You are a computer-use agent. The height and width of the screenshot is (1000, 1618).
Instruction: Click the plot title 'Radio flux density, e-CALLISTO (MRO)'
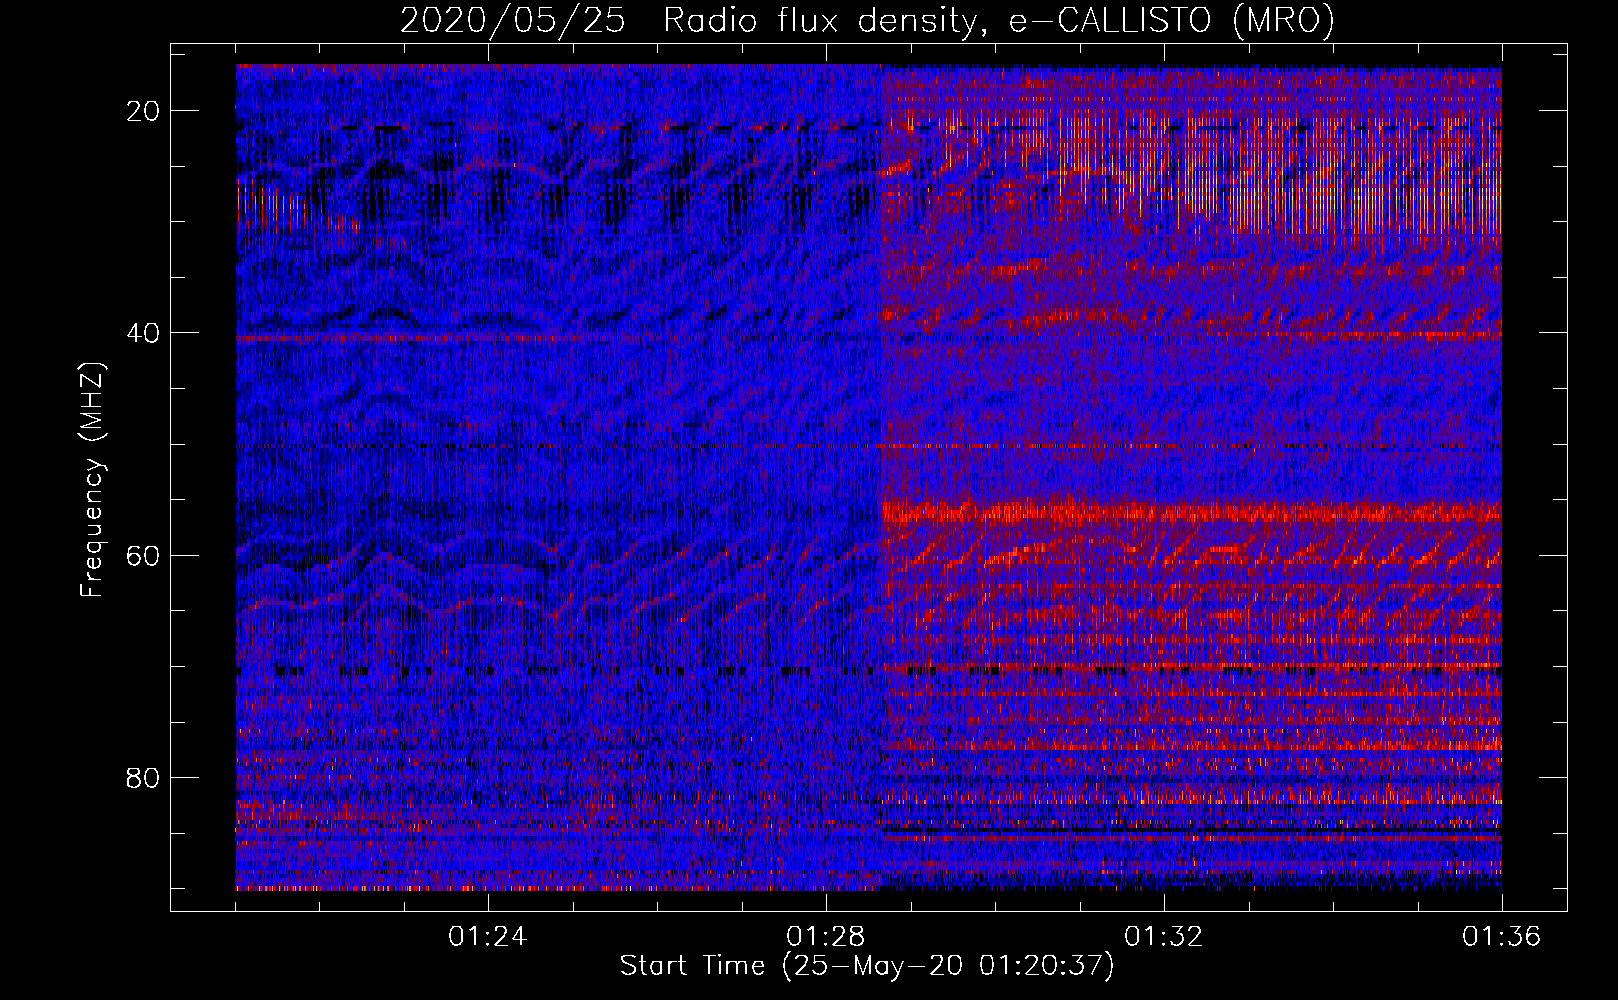click(x=999, y=20)
